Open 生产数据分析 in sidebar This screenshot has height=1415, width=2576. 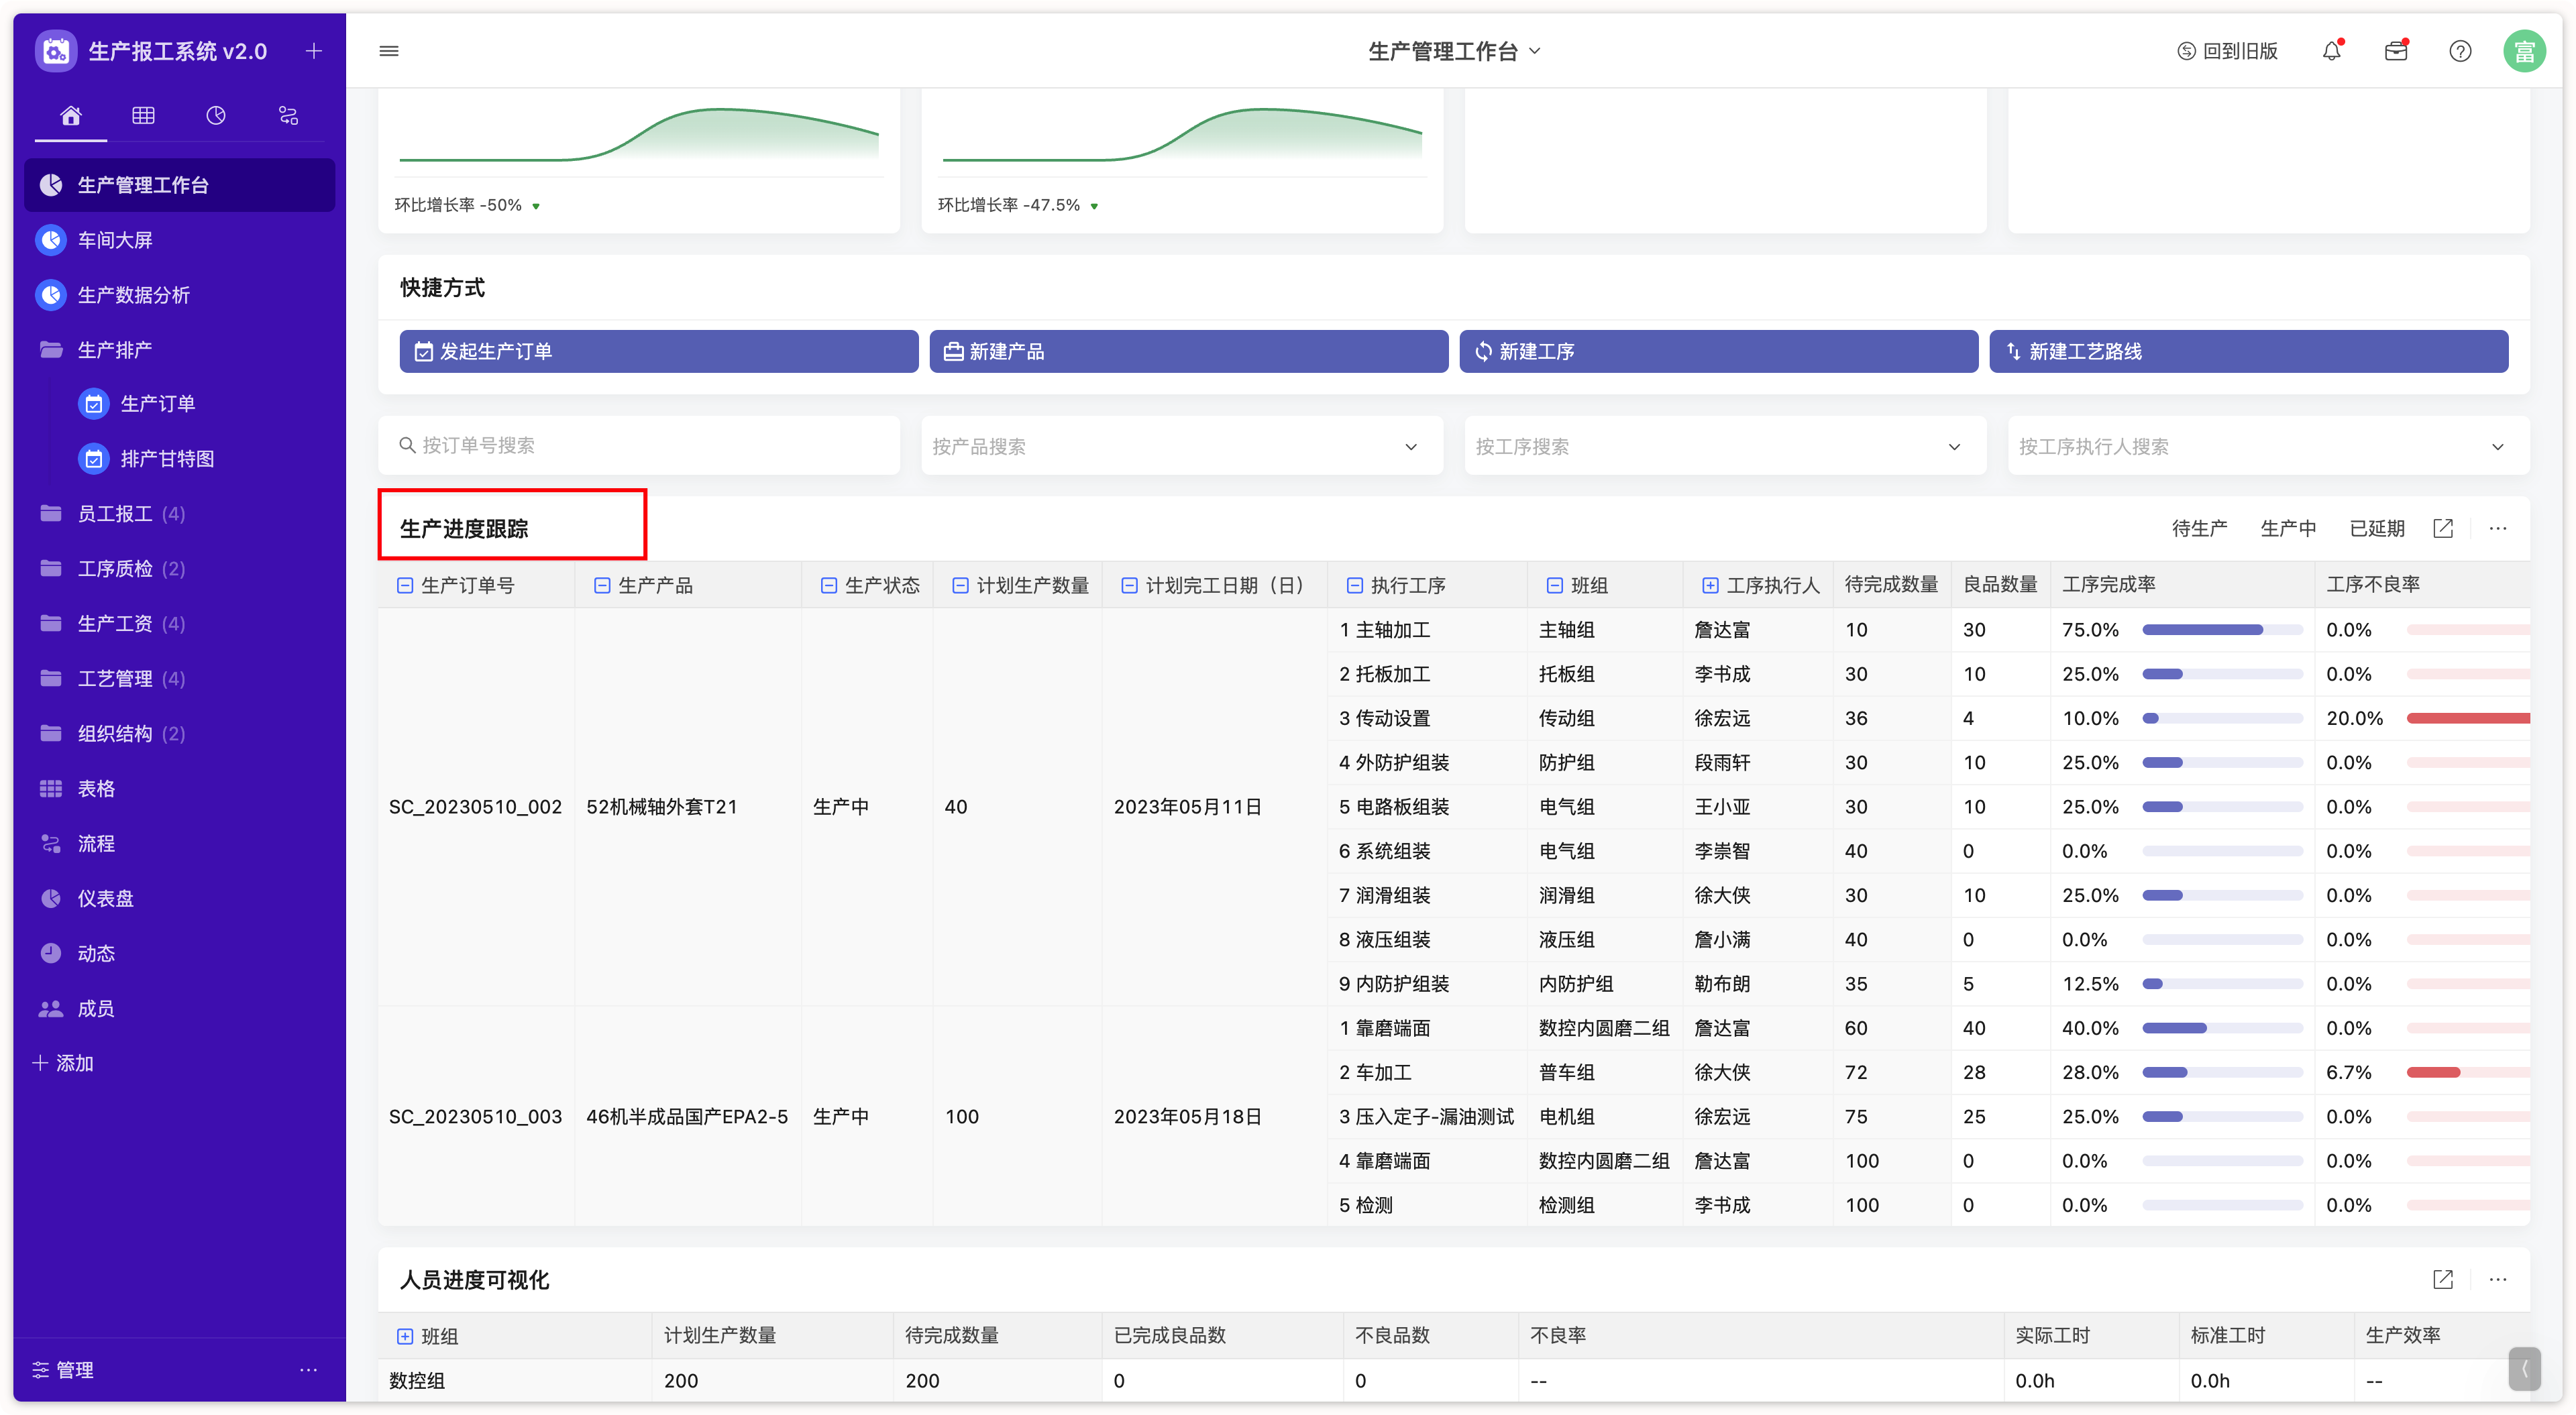(180, 295)
